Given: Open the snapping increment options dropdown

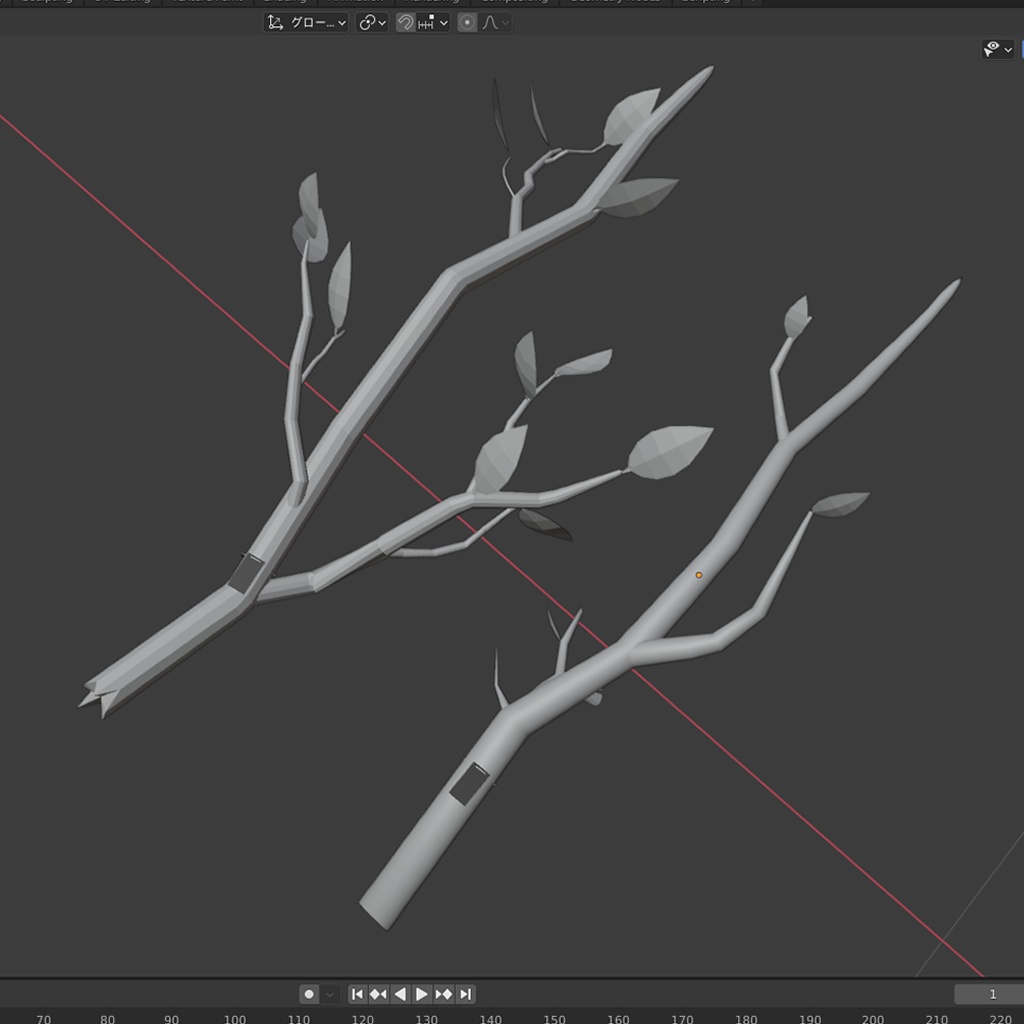Looking at the screenshot, I should coord(433,23).
